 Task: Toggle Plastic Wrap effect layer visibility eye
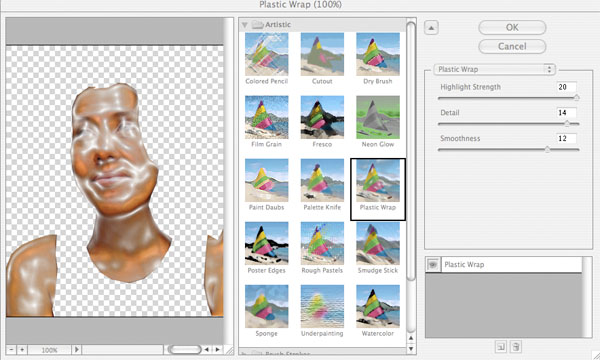[433, 264]
